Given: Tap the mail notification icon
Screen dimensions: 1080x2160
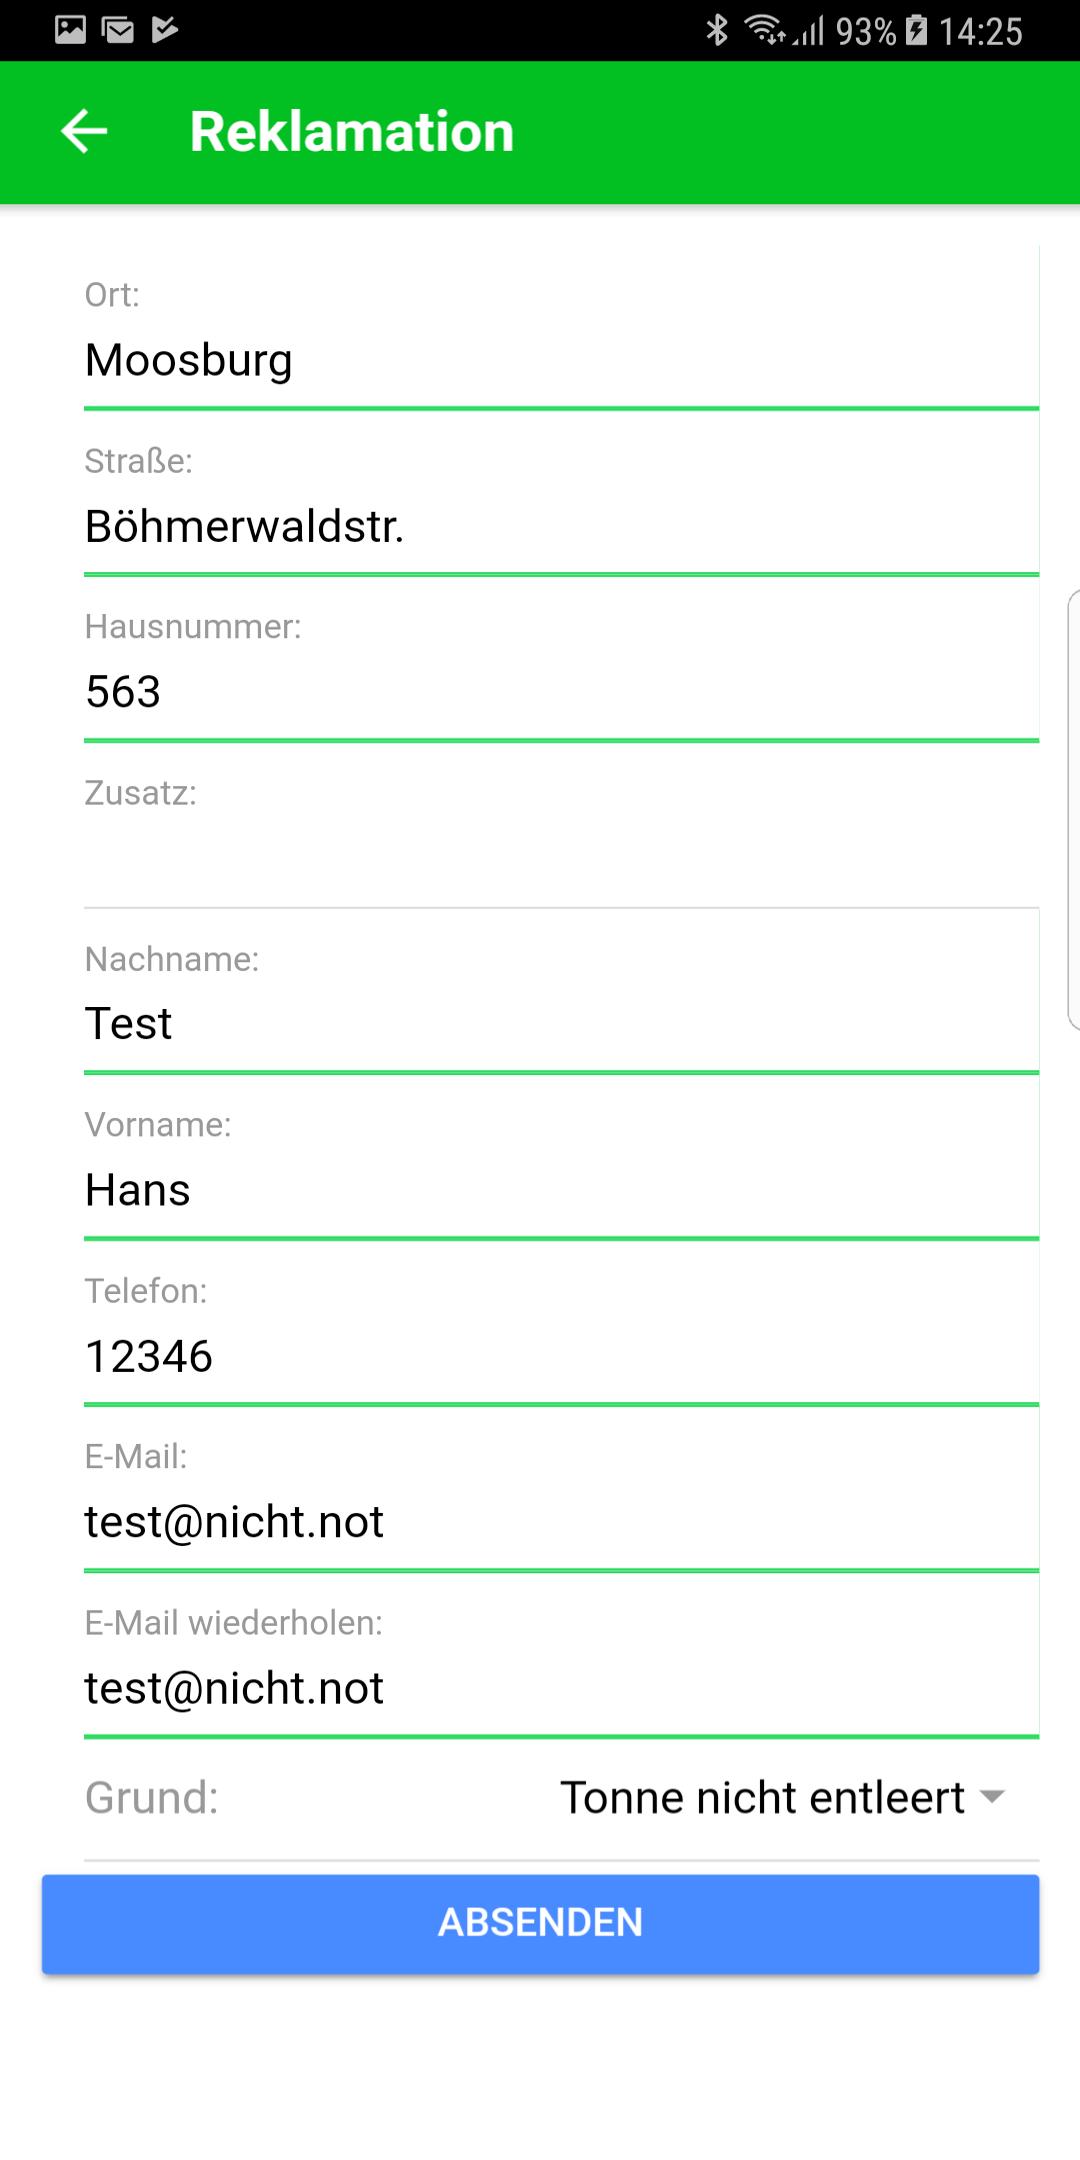Looking at the screenshot, I should [118, 30].
